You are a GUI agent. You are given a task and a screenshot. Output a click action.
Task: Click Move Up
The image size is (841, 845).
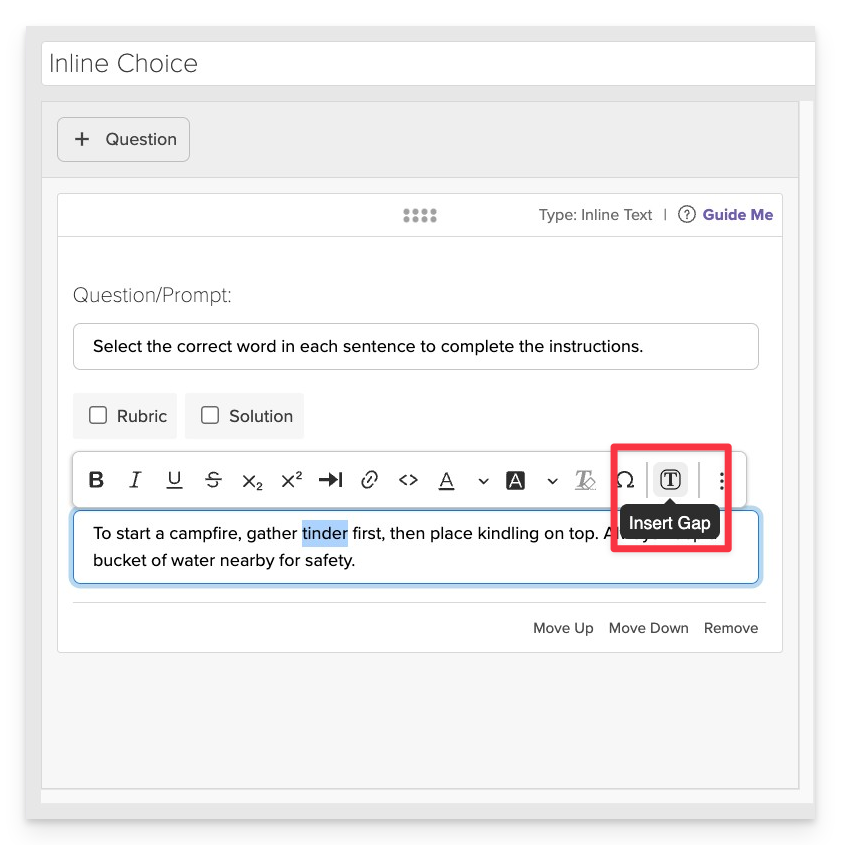563,628
